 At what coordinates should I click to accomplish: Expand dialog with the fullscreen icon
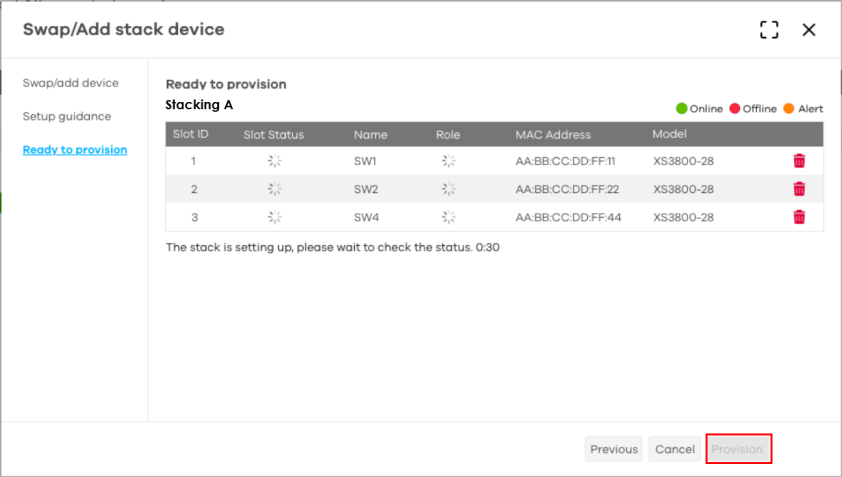pos(769,30)
